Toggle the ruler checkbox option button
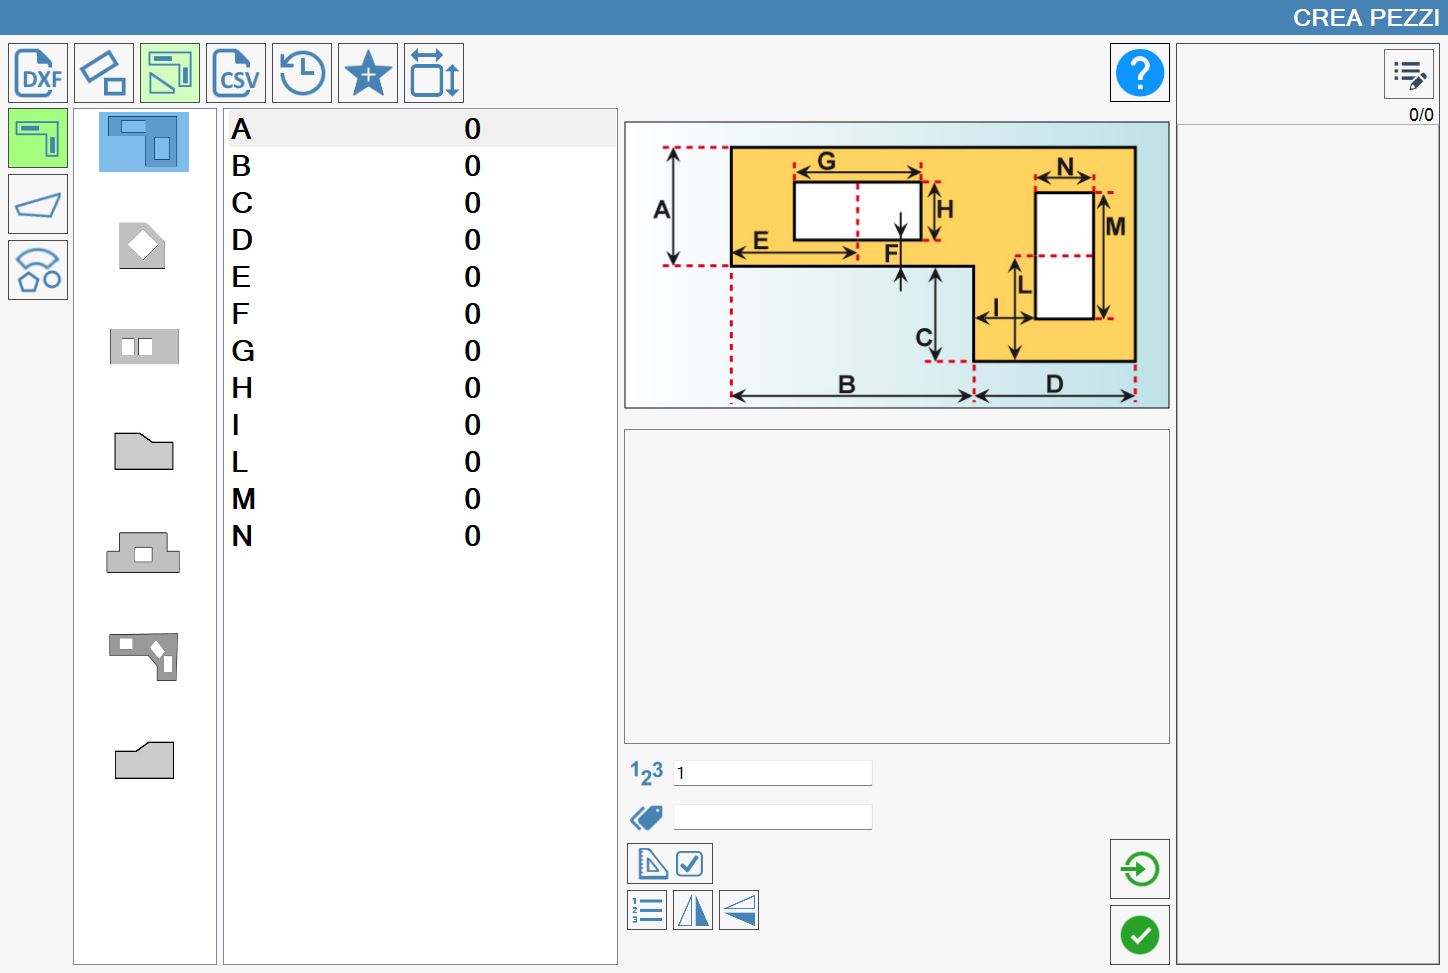This screenshot has height=973, width=1448. [670, 863]
